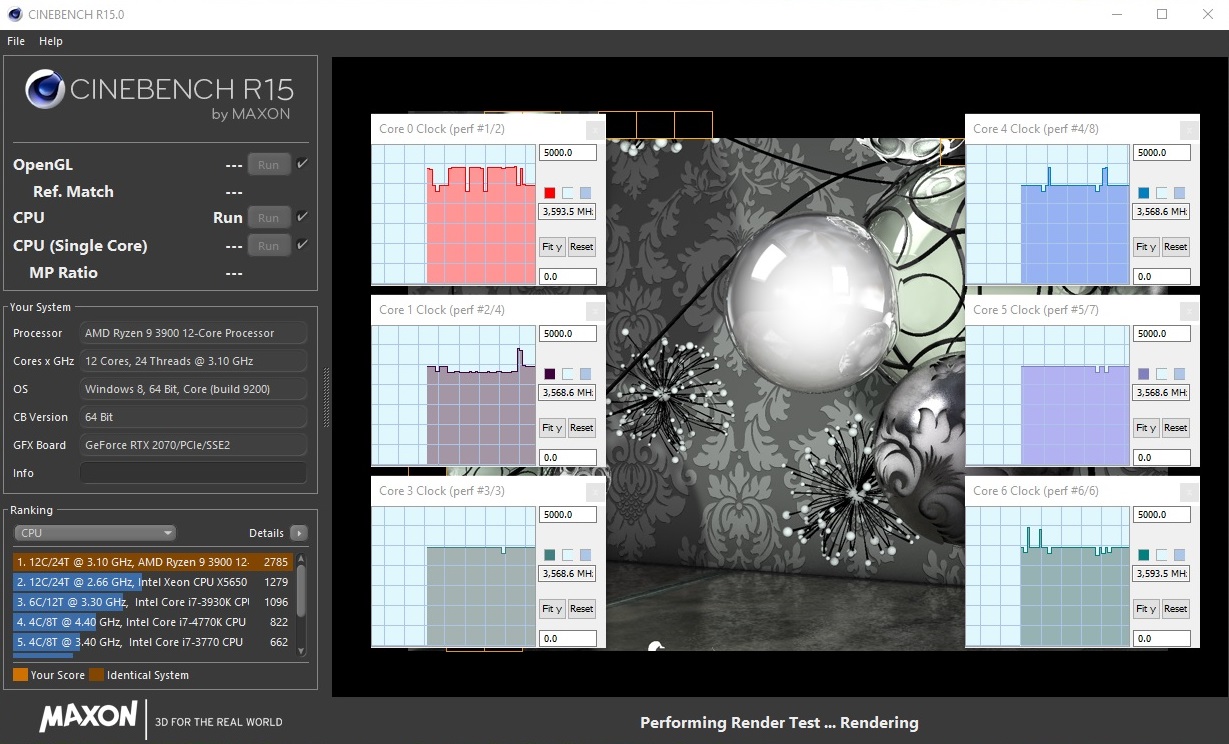Screen dimensions: 1229x744
Task: Toggle the CPU (Single Core) checkbox
Action: click(302, 245)
